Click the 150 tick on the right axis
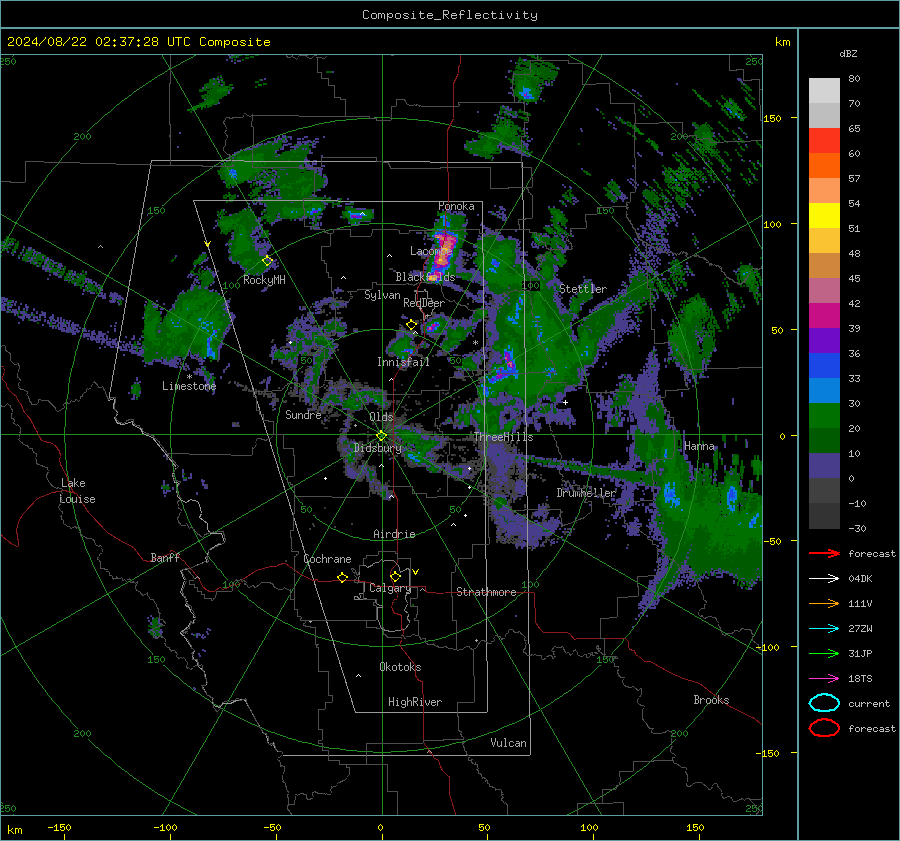The image size is (900, 841). 772,118
